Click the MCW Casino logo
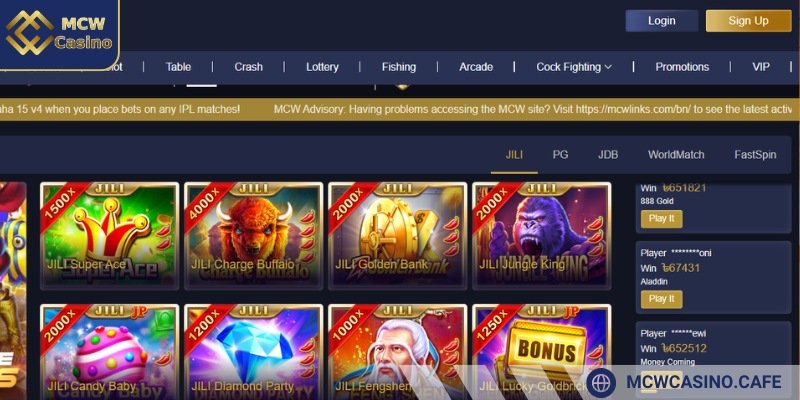800x400 pixels. pyautogui.click(x=58, y=33)
